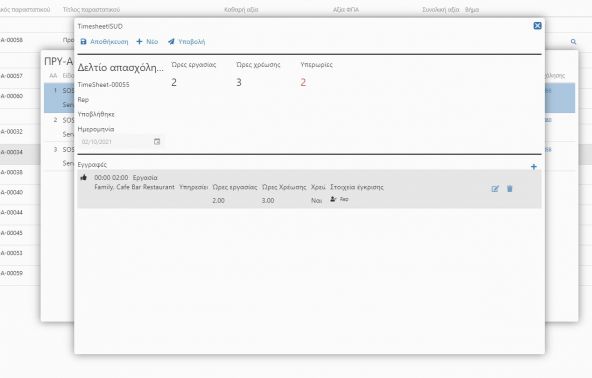Edit the Family Cafe Bar Restaurant entry
The height and width of the screenshot is (378, 592).
(495, 189)
